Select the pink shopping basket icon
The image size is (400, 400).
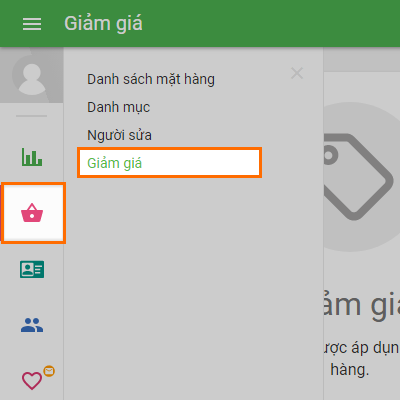tap(32, 213)
